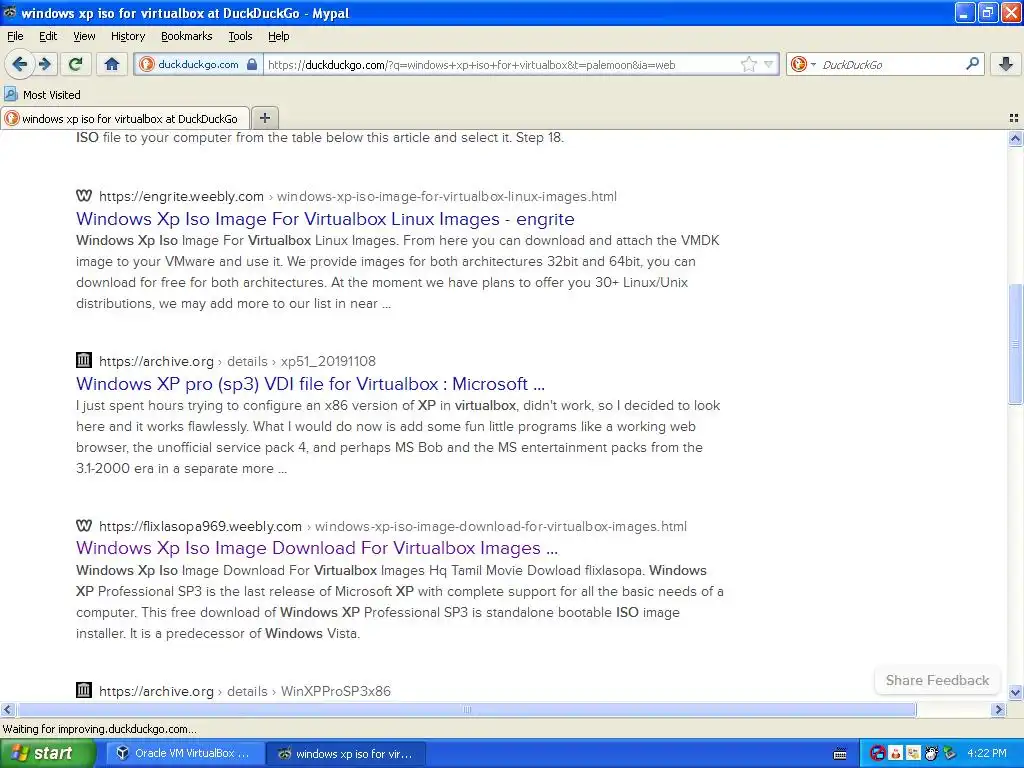Click the archive.org xp51_20191108 URL
This screenshot has width=1024, height=768.
[x=237, y=361]
